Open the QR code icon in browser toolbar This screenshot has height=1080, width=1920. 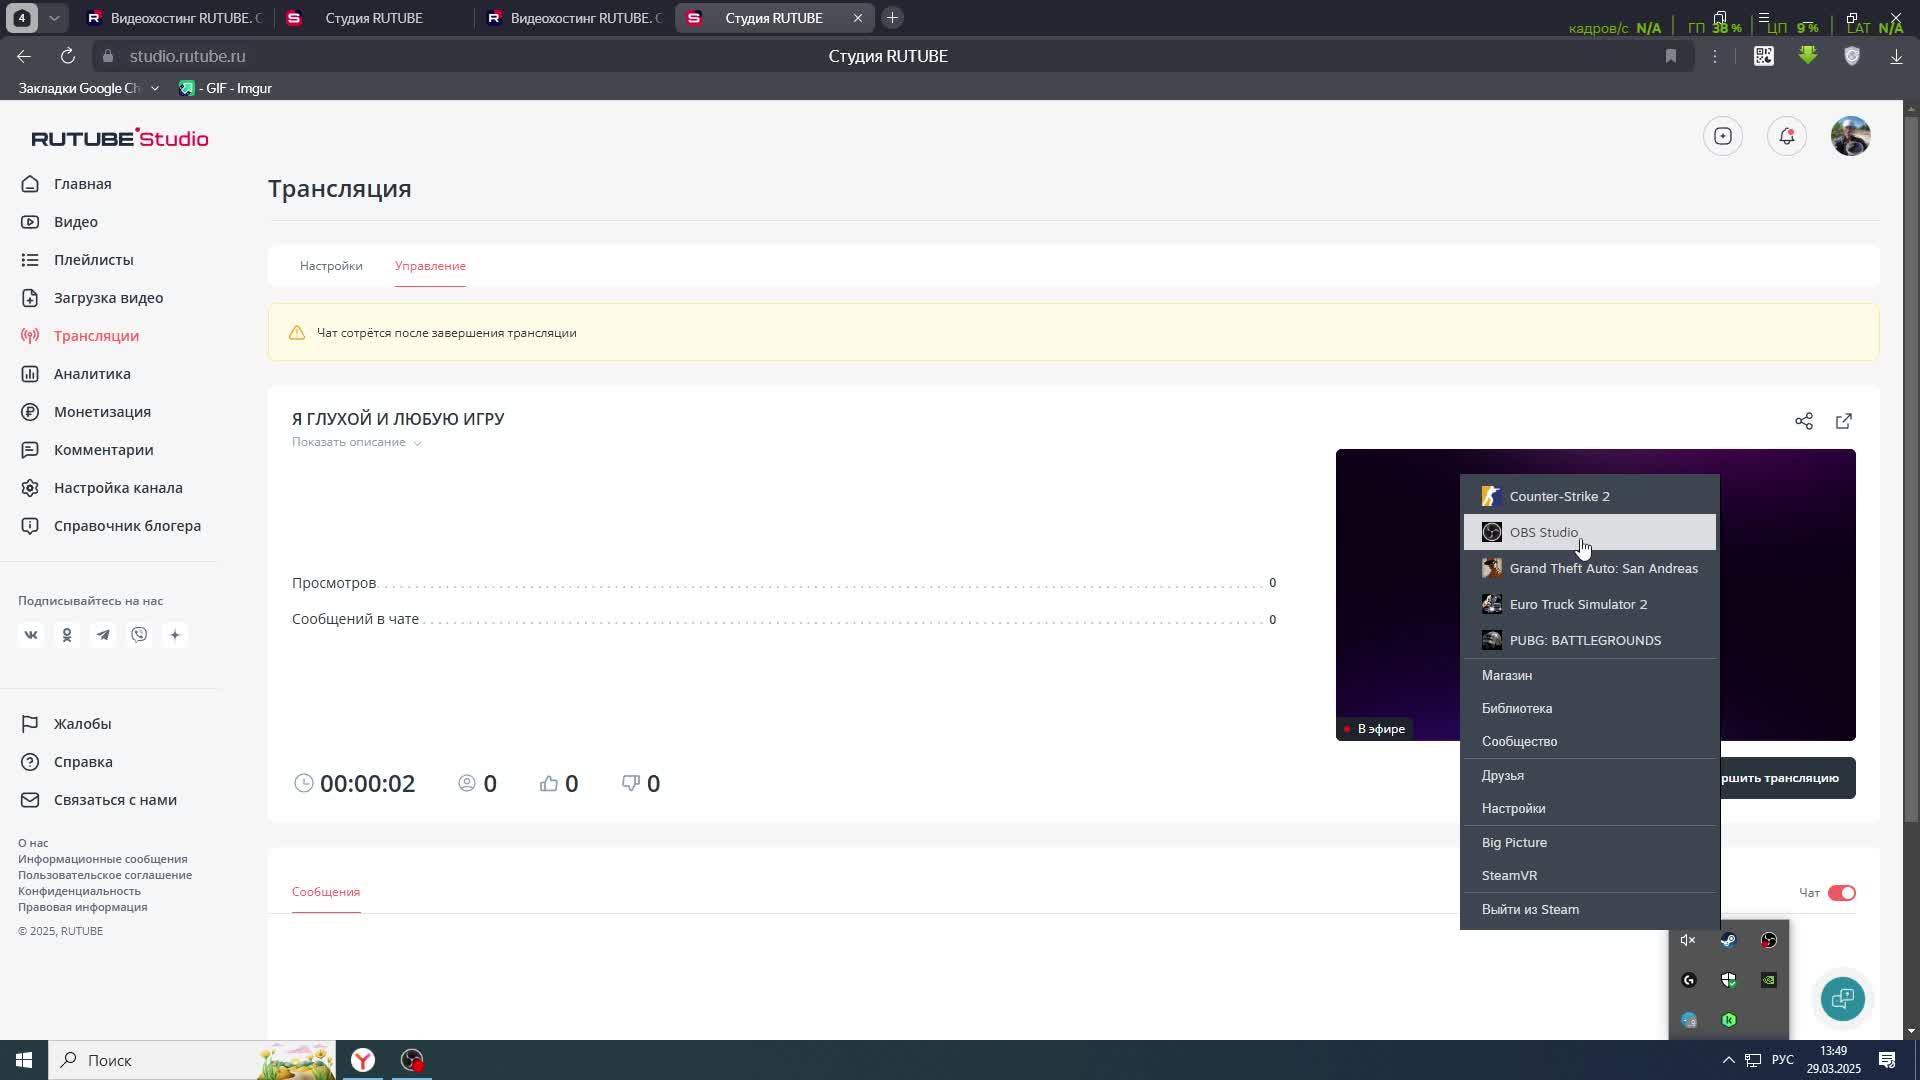(x=1764, y=56)
